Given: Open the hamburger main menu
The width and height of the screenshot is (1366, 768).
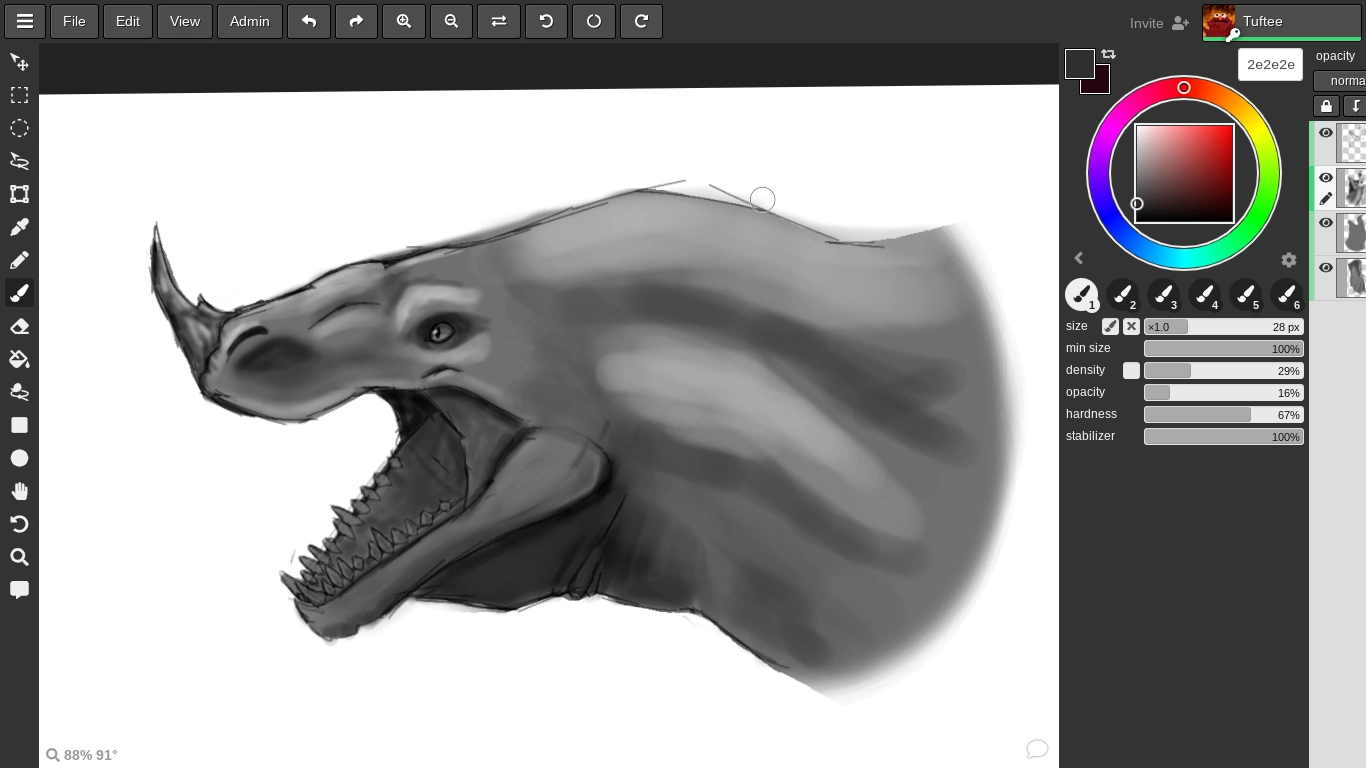Looking at the screenshot, I should coord(24,21).
